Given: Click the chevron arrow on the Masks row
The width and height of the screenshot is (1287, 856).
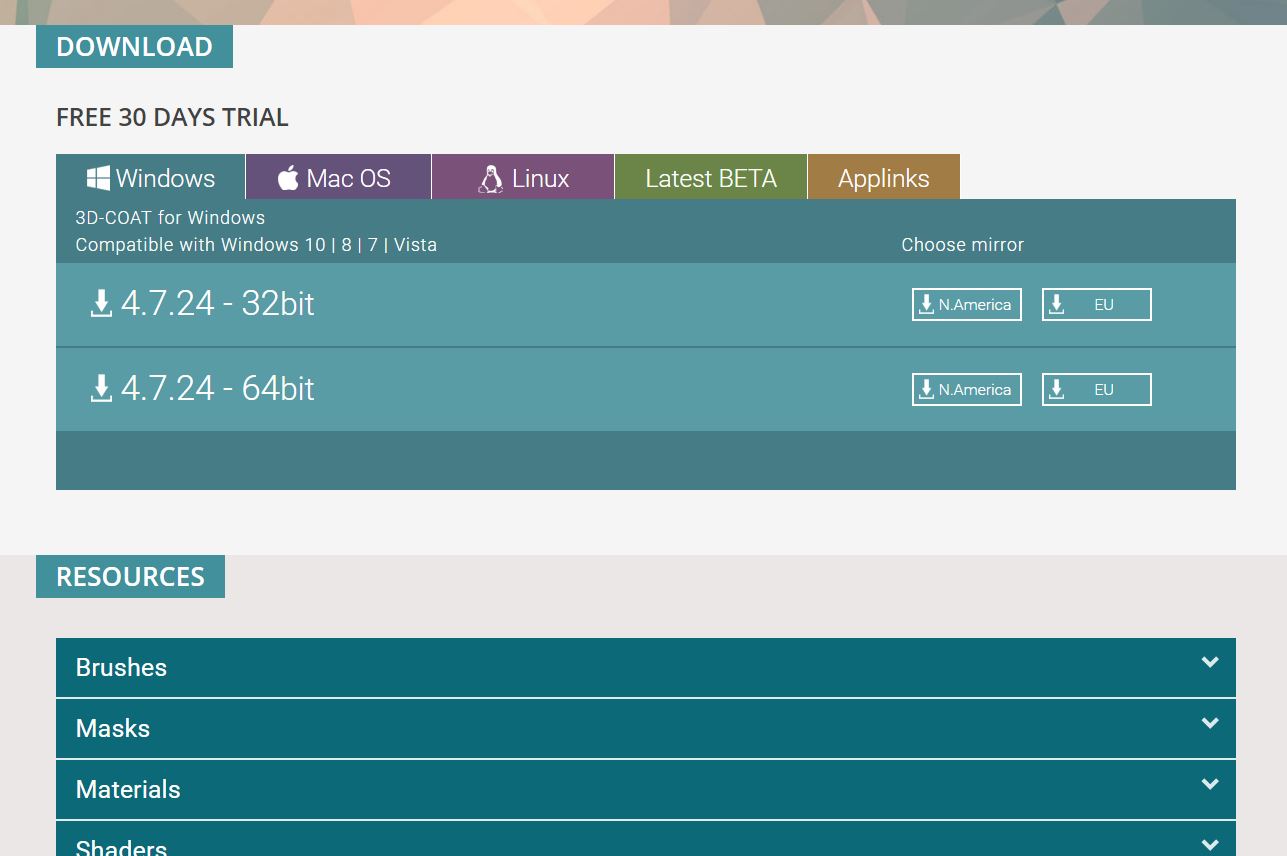Looking at the screenshot, I should tap(1210, 723).
